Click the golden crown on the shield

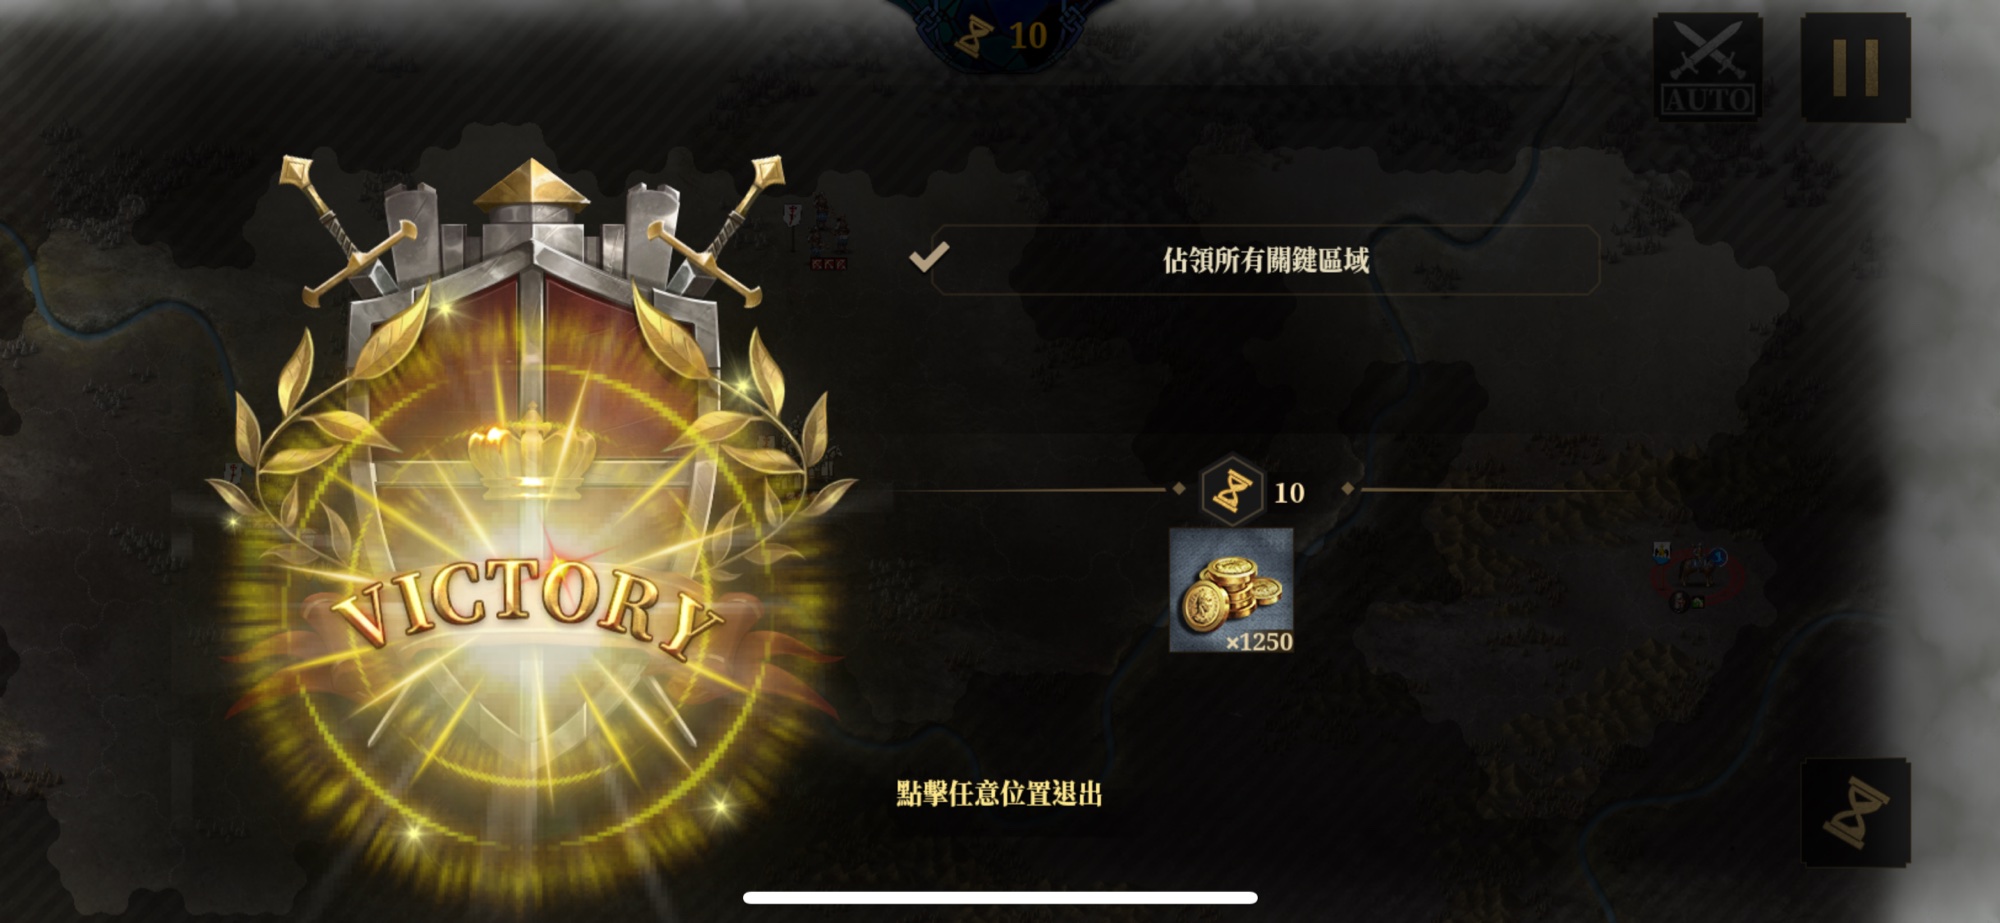531,450
